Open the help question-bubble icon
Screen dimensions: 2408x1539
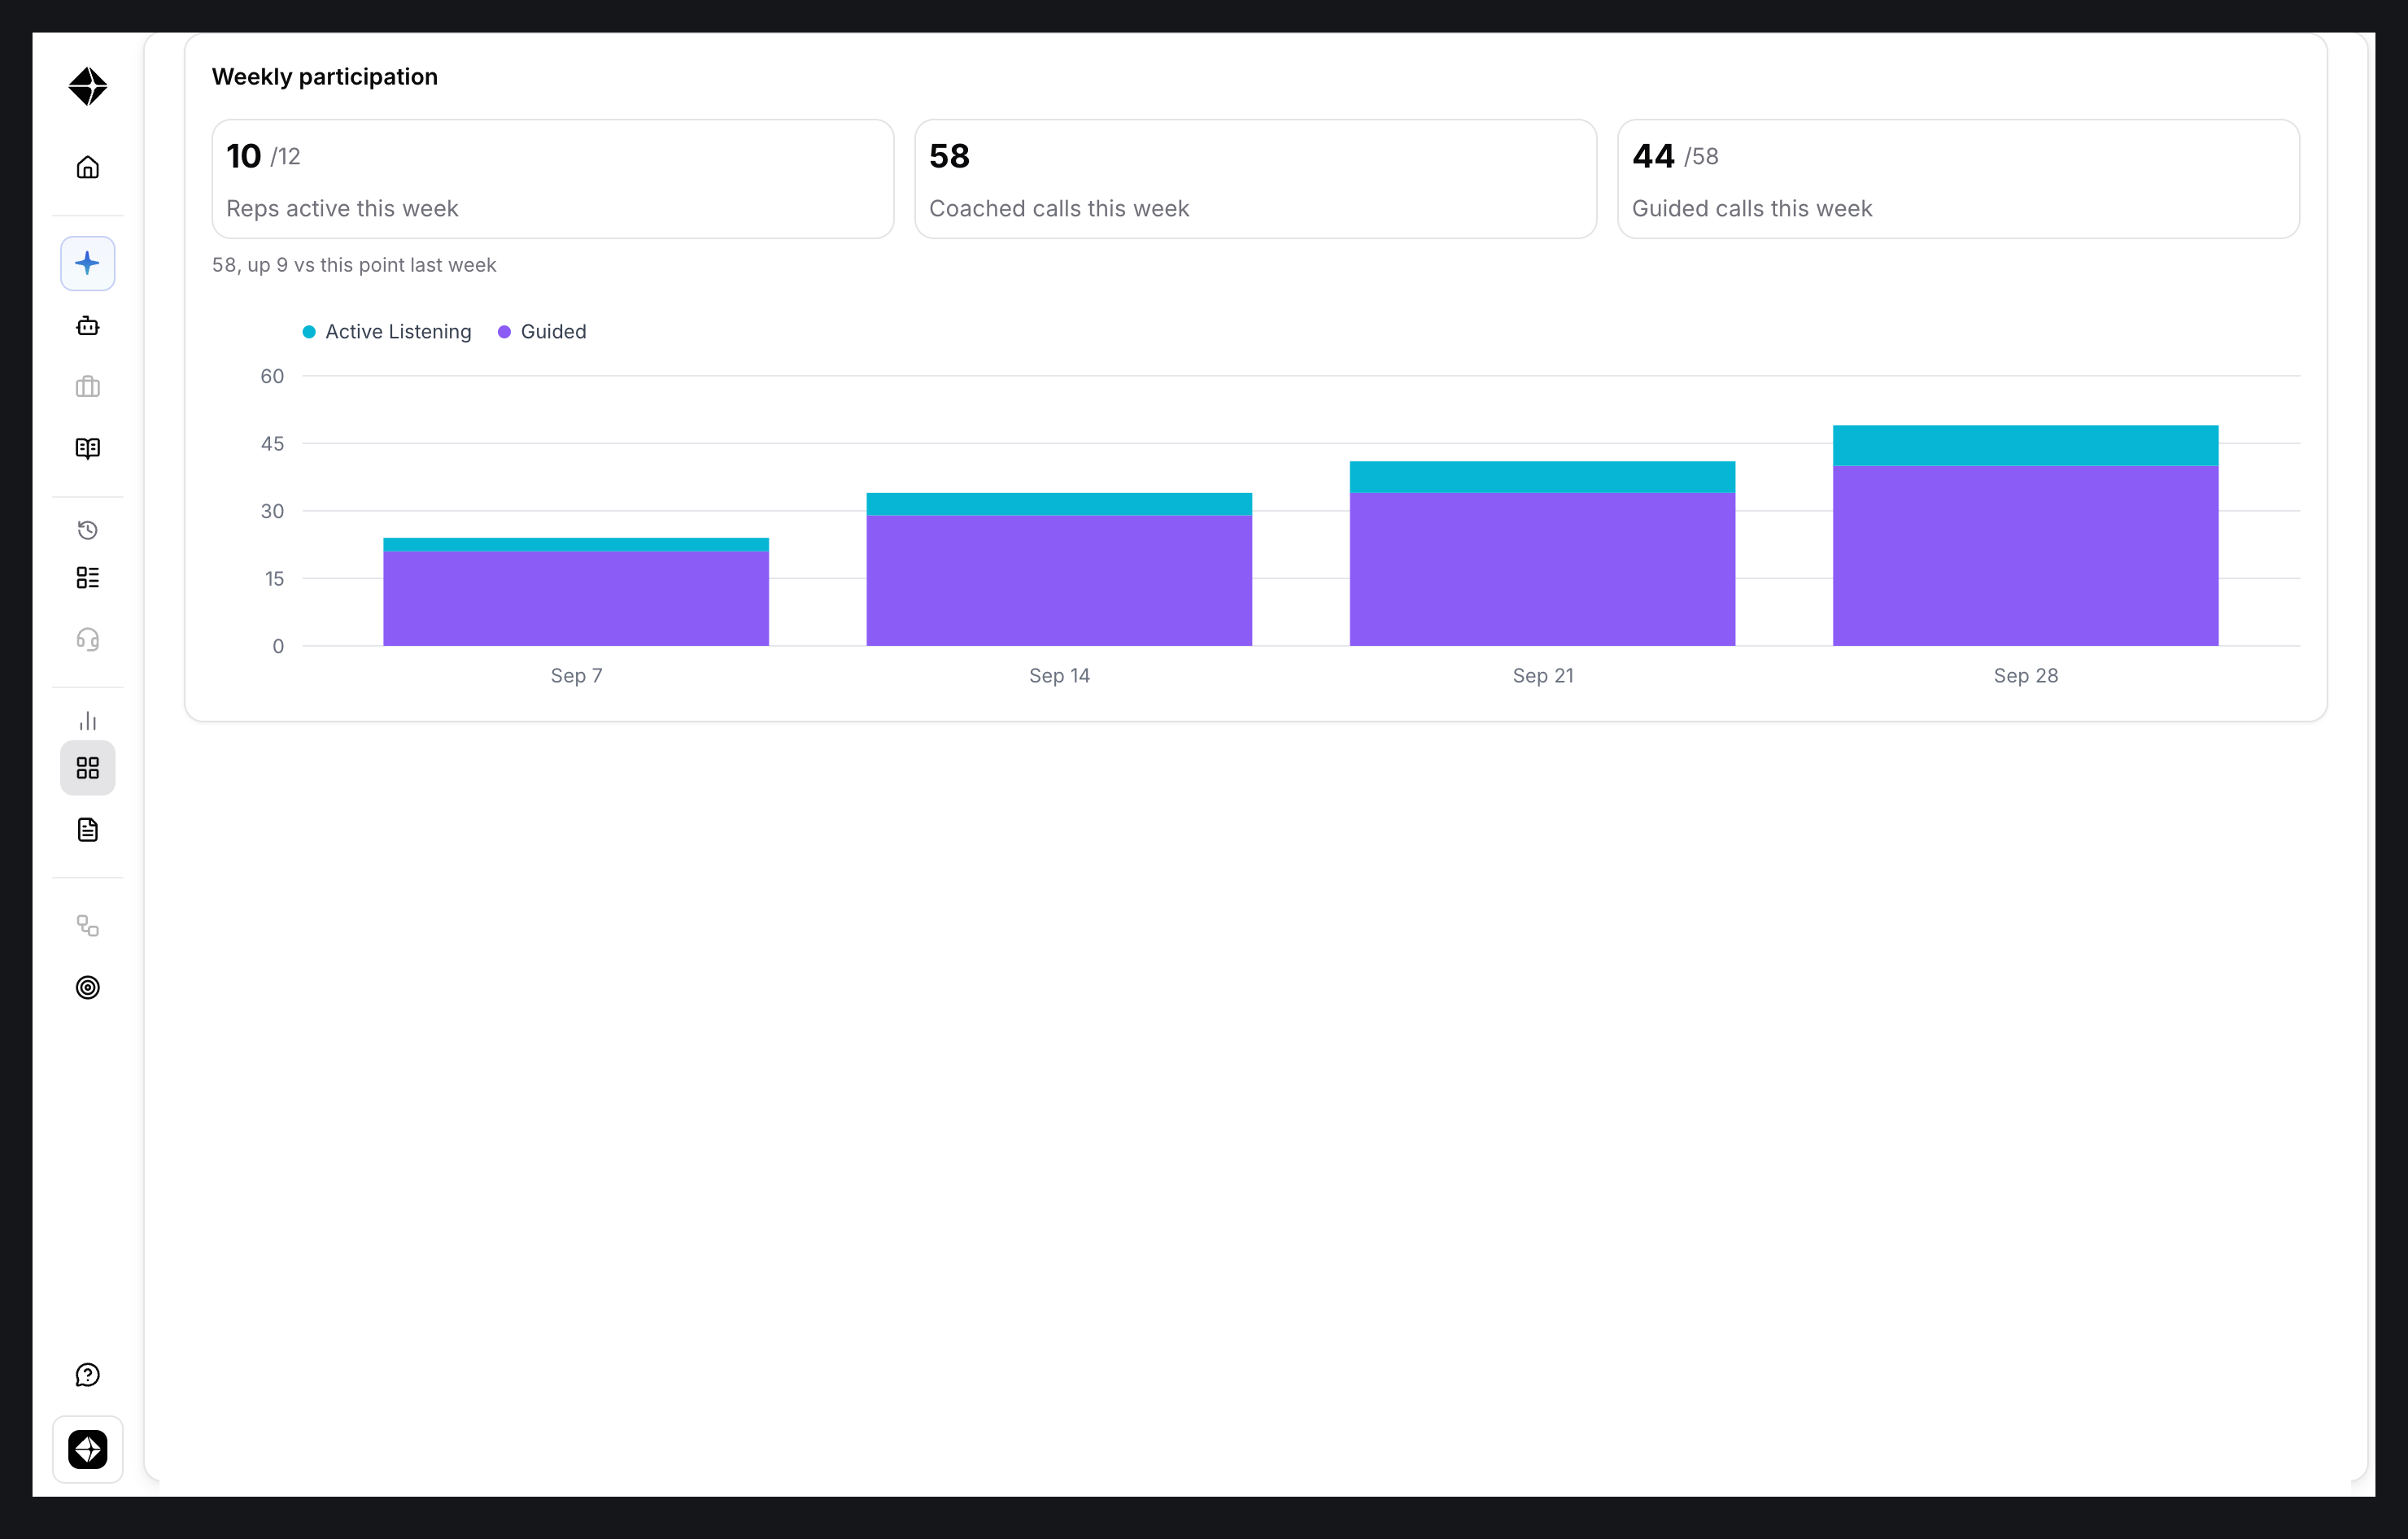click(x=88, y=1375)
